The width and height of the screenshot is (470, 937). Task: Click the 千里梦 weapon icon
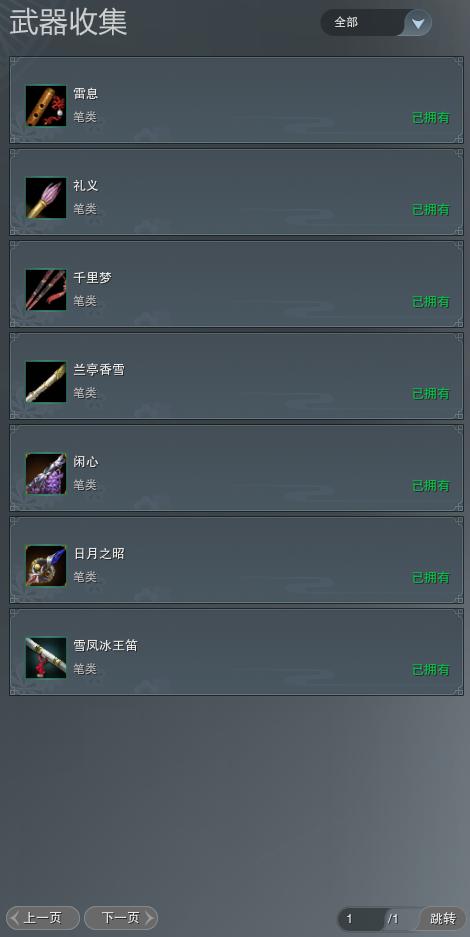(46, 290)
